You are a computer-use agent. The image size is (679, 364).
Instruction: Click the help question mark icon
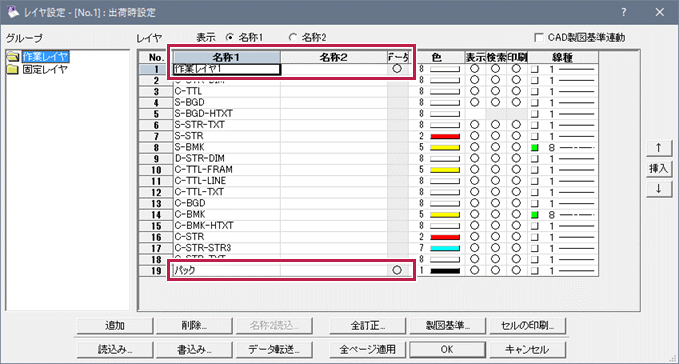pyautogui.click(x=624, y=12)
